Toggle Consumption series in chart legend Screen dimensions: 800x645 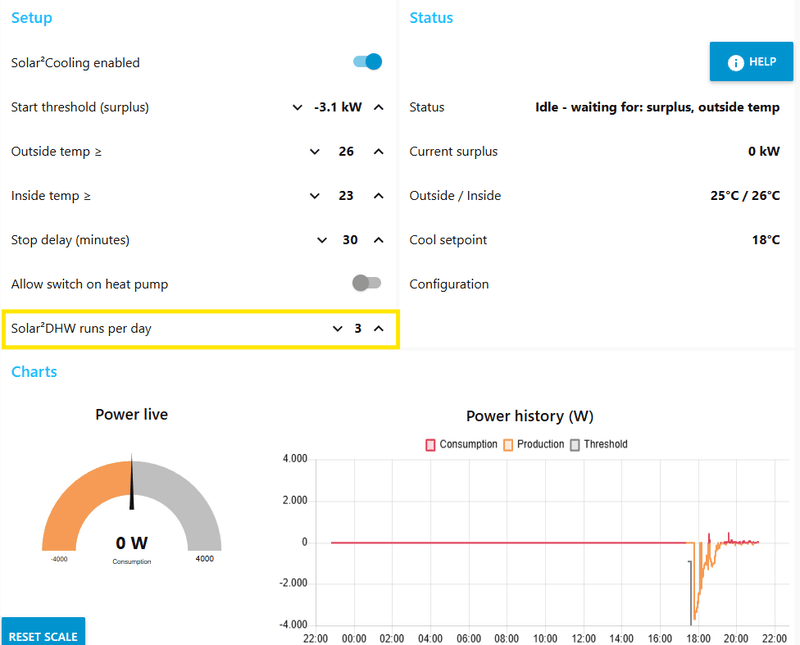[461, 444]
